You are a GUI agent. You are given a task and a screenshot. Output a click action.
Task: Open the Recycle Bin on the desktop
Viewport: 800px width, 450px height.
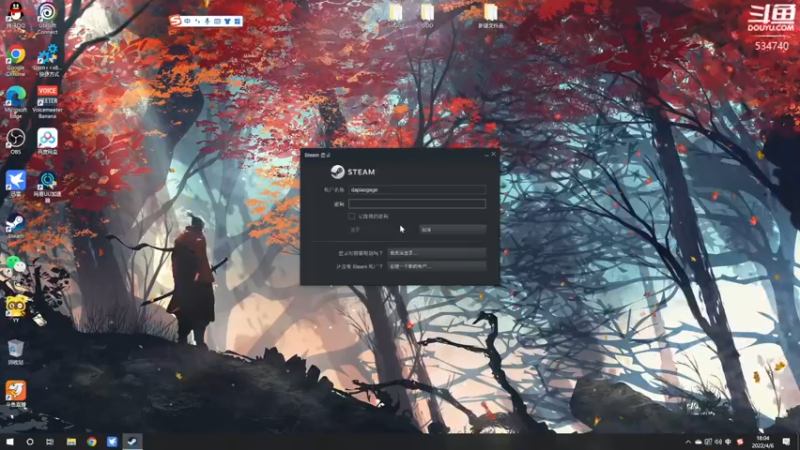(x=16, y=352)
